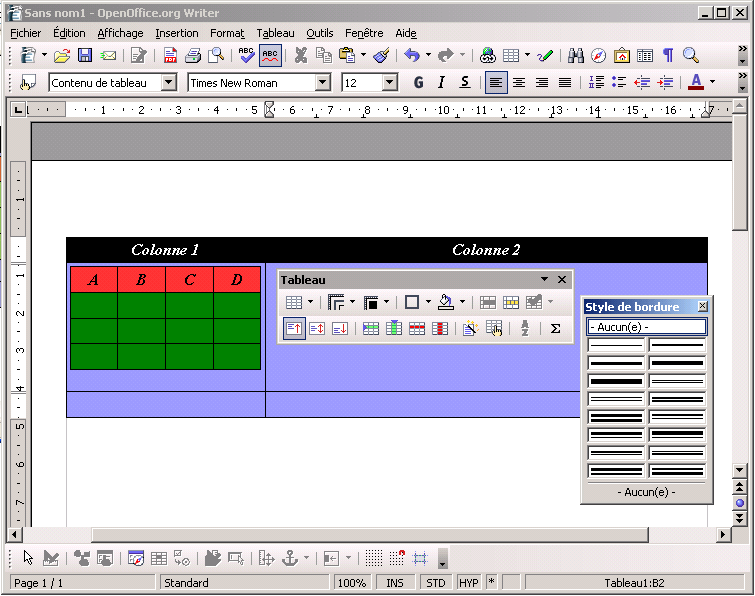Toggle nonprinting characters pilcrow
This screenshot has height=596, width=755.
(x=668, y=55)
